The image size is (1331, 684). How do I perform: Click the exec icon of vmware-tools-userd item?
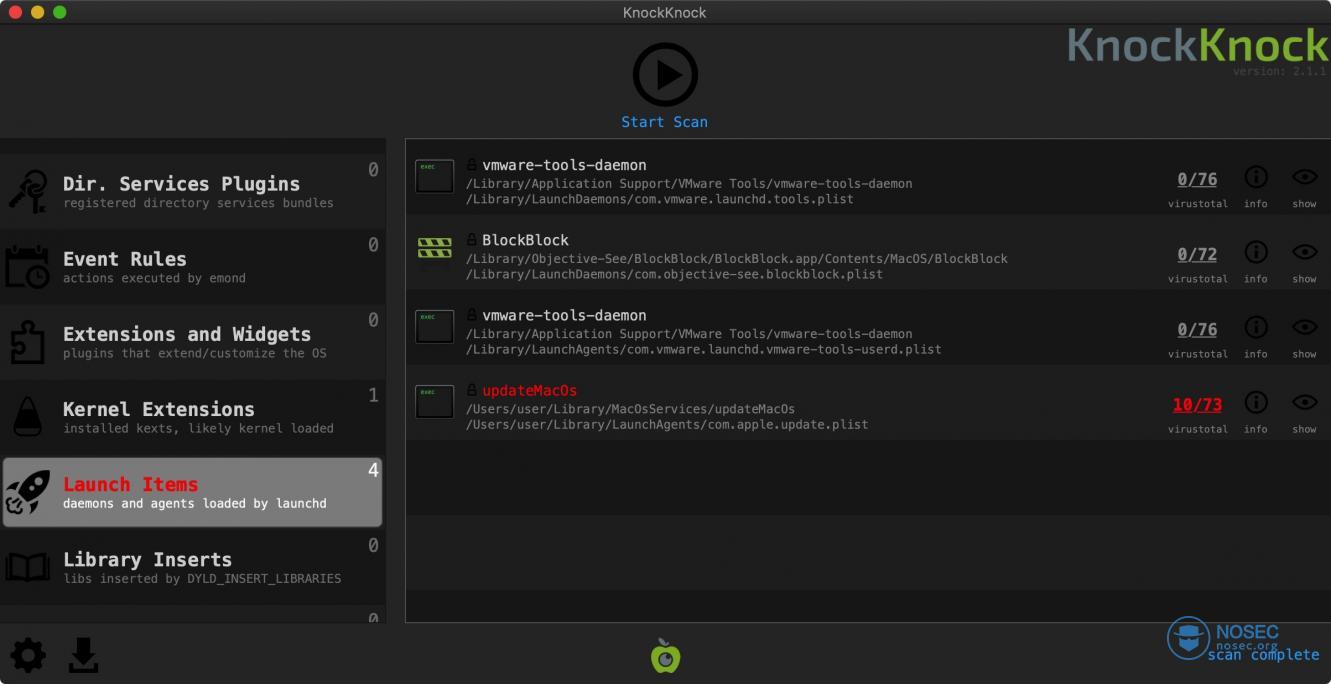pos(435,327)
